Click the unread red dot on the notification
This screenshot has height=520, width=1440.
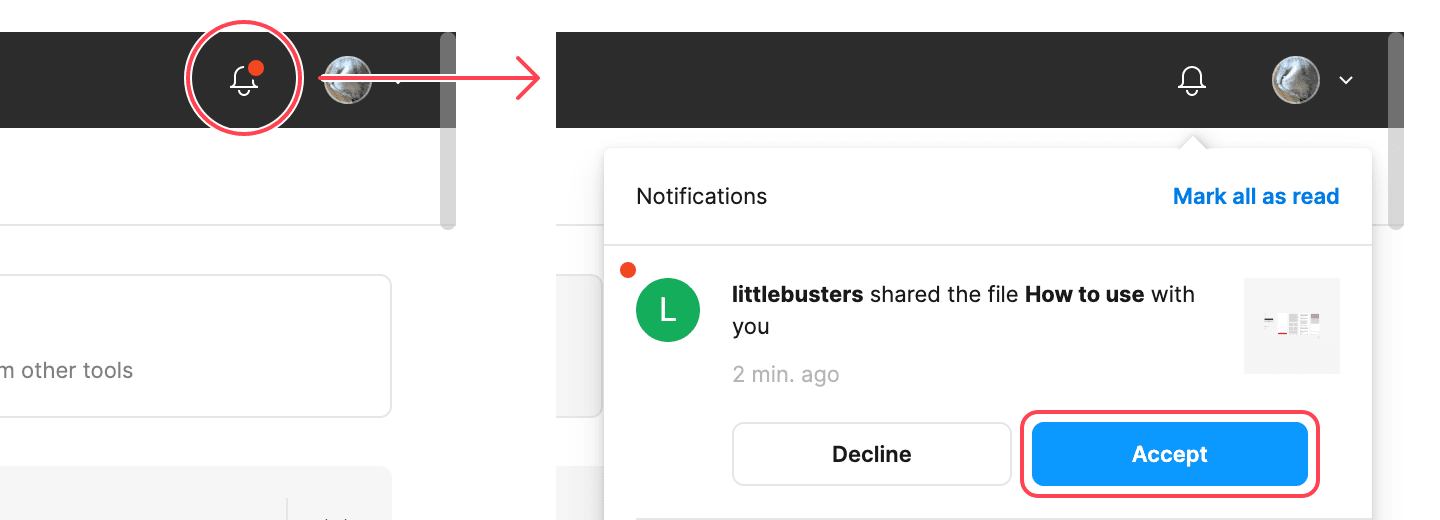pos(628,270)
